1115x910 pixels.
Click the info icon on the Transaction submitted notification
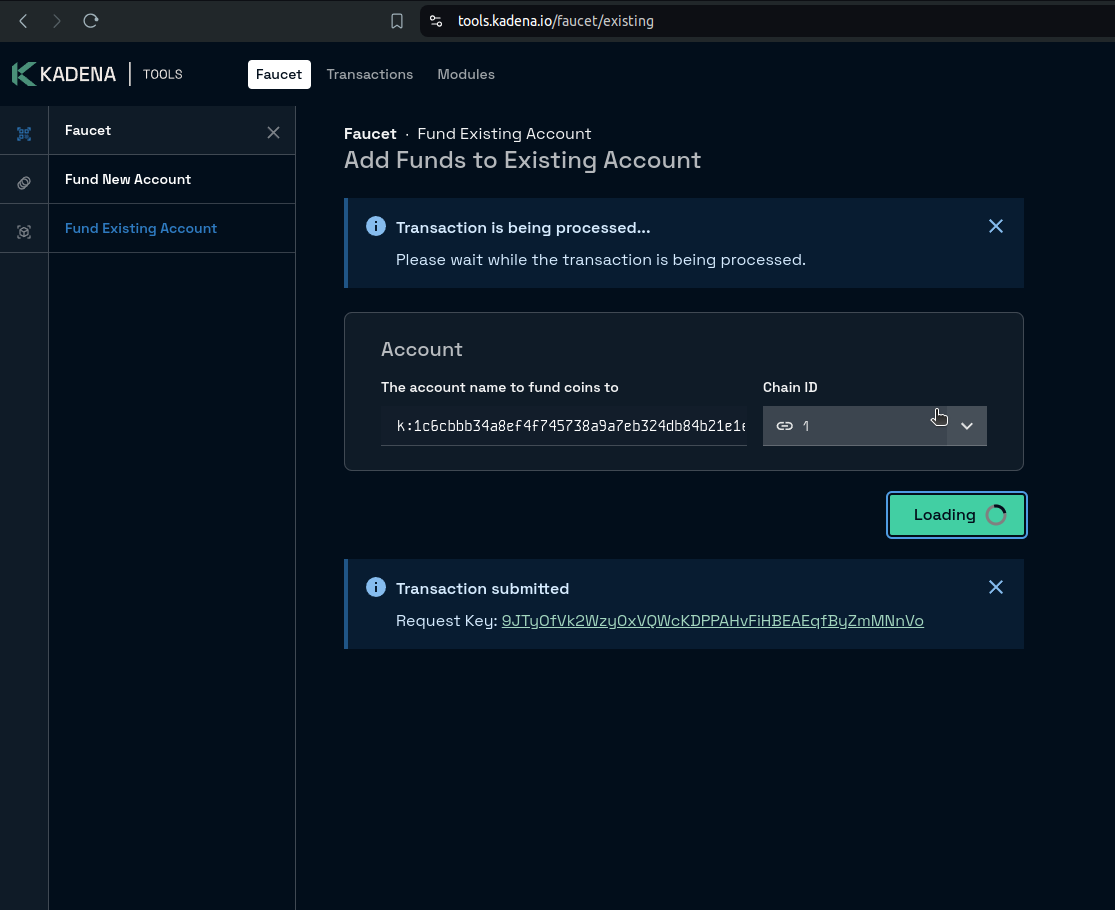coord(375,587)
